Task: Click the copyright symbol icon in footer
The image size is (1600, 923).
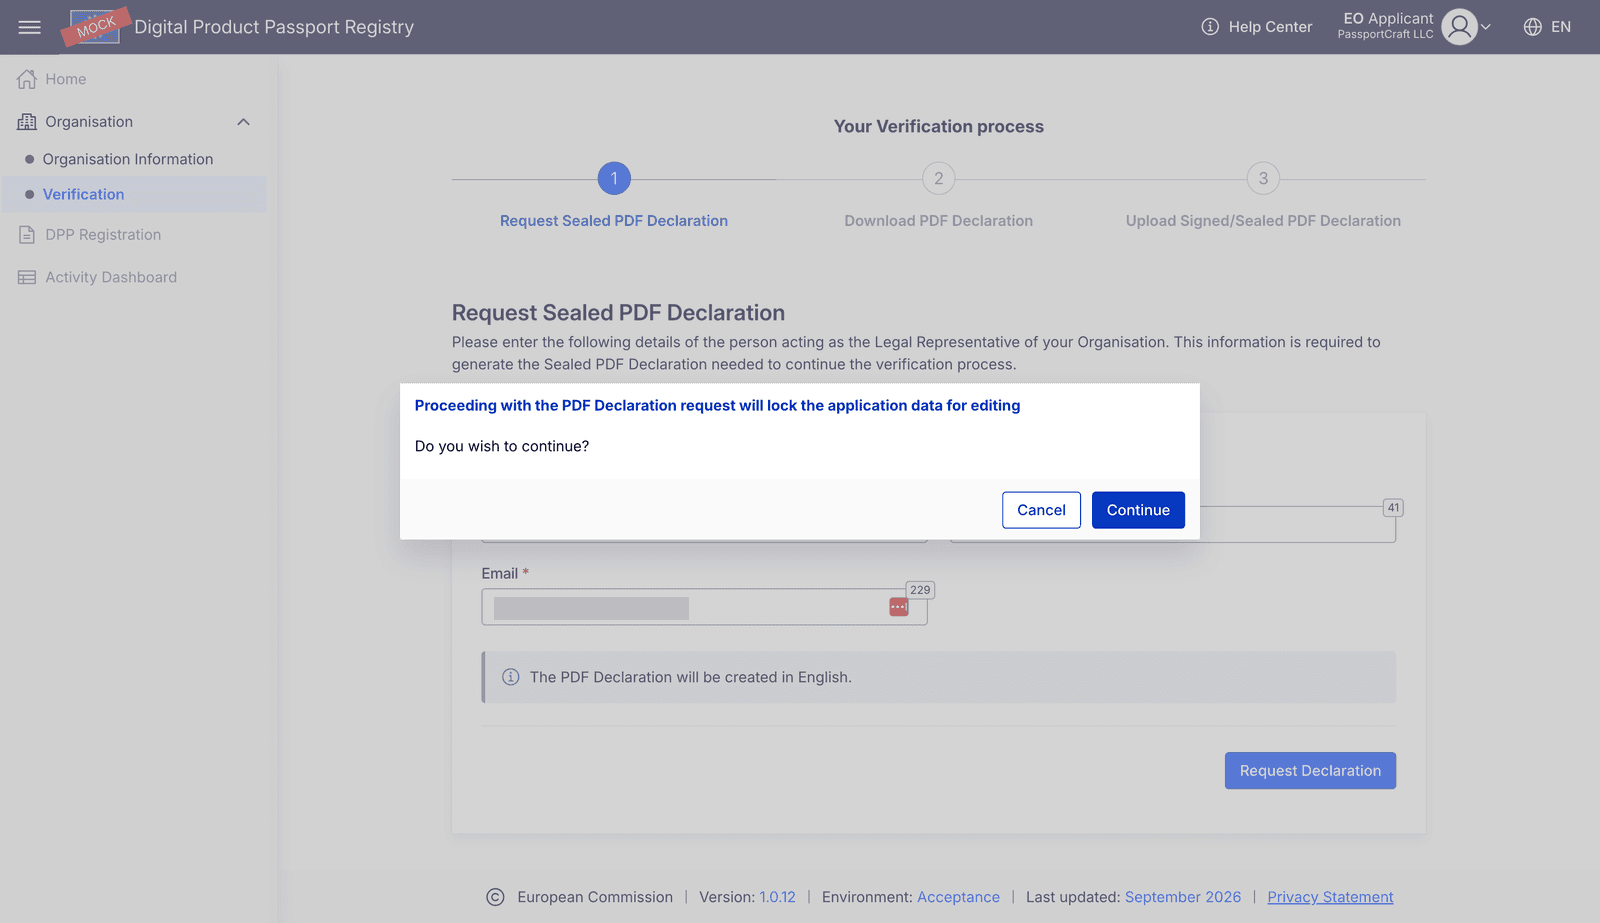Action: tap(495, 897)
